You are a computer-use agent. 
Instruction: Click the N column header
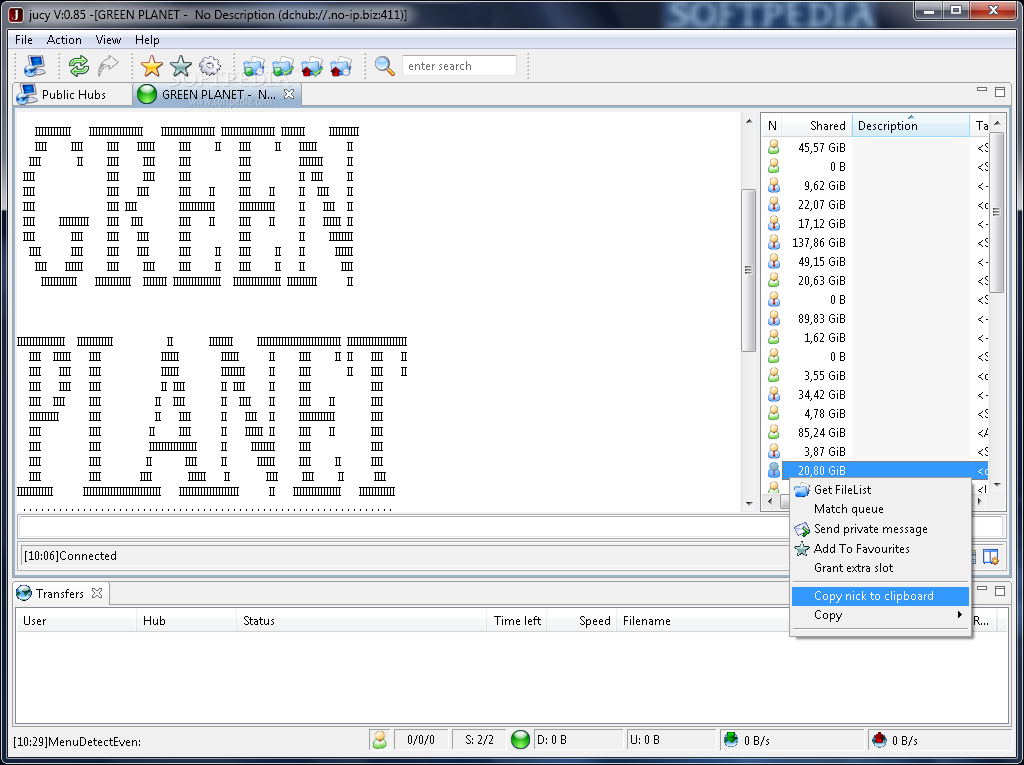772,125
